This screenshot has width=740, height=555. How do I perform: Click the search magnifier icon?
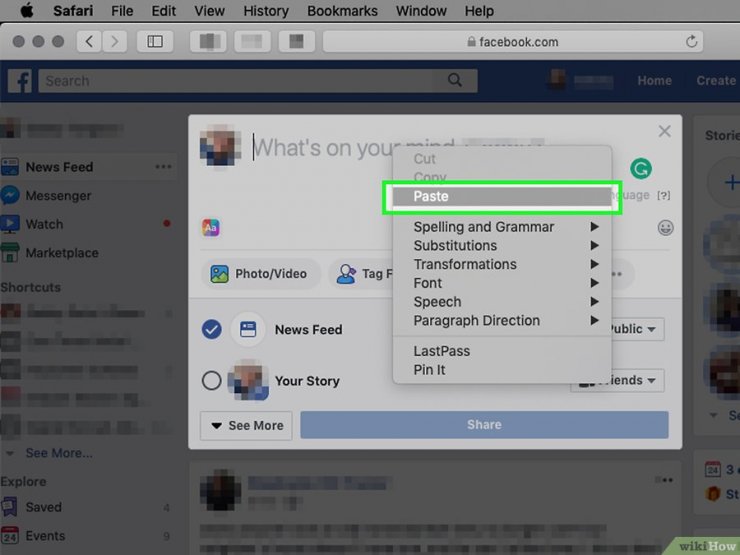455,80
